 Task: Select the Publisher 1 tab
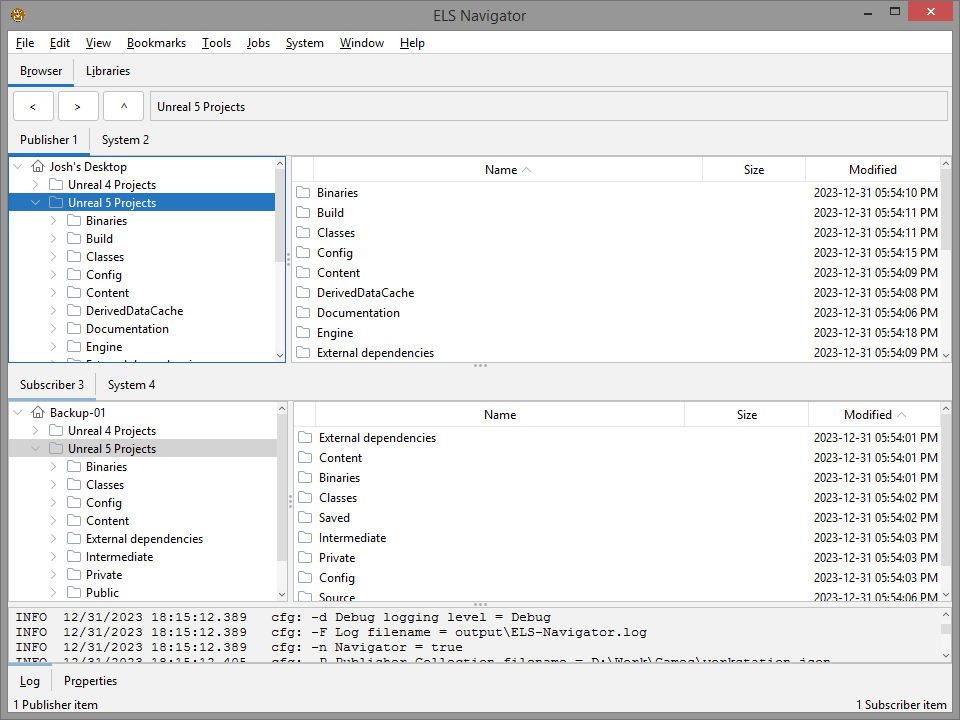point(48,140)
